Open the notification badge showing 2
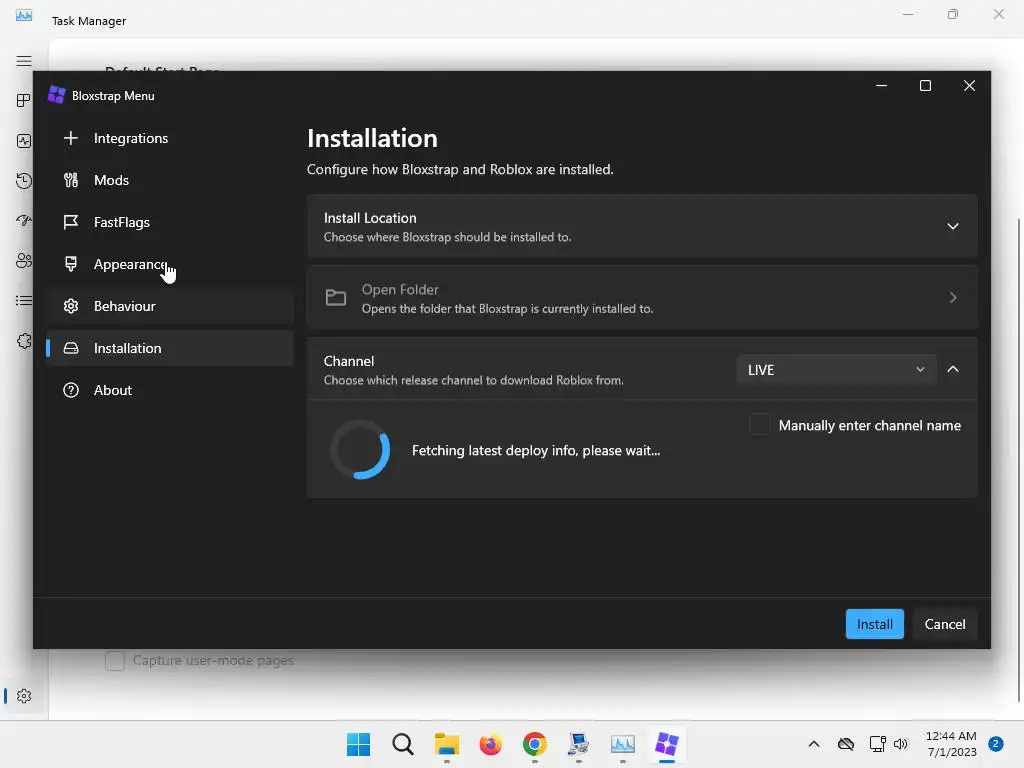The width and height of the screenshot is (1024, 768). point(996,744)
